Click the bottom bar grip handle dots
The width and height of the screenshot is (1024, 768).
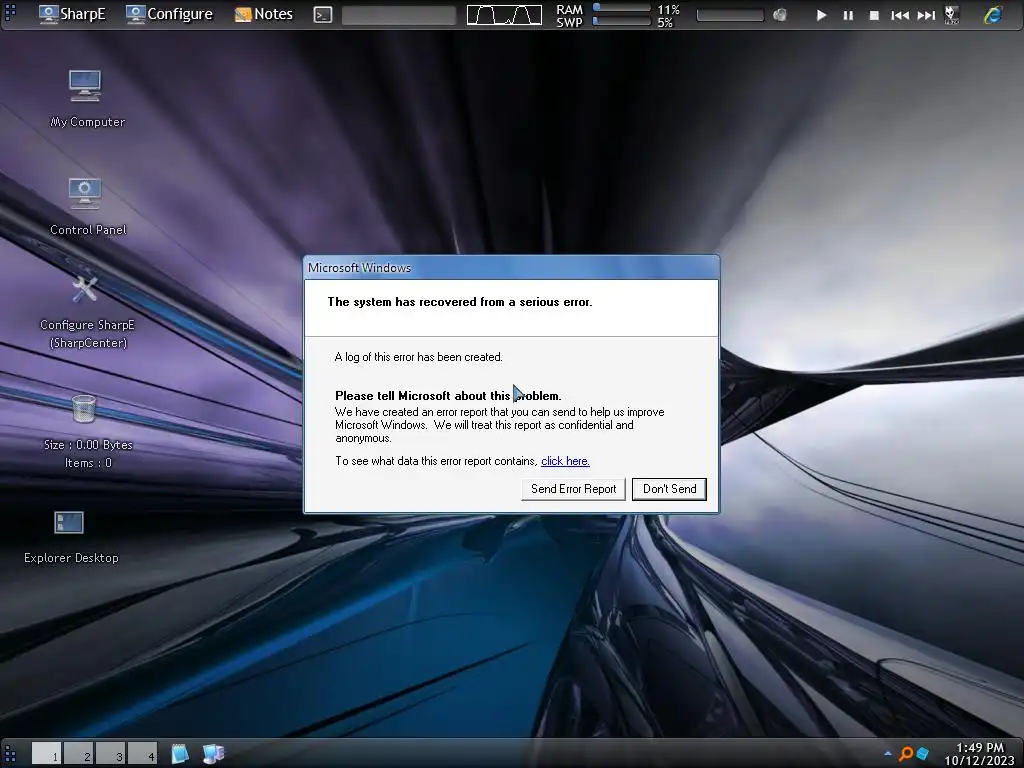(x=10, y=753)
